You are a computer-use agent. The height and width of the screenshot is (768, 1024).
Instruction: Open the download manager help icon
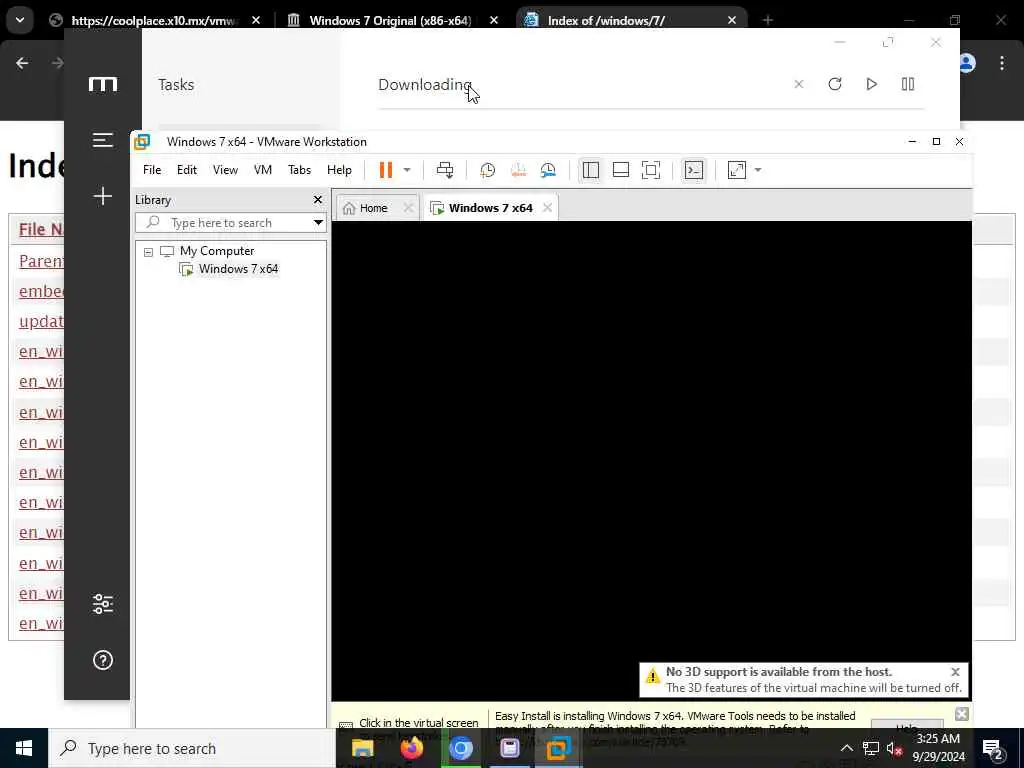pyautogui.click(x=103, y=660)
